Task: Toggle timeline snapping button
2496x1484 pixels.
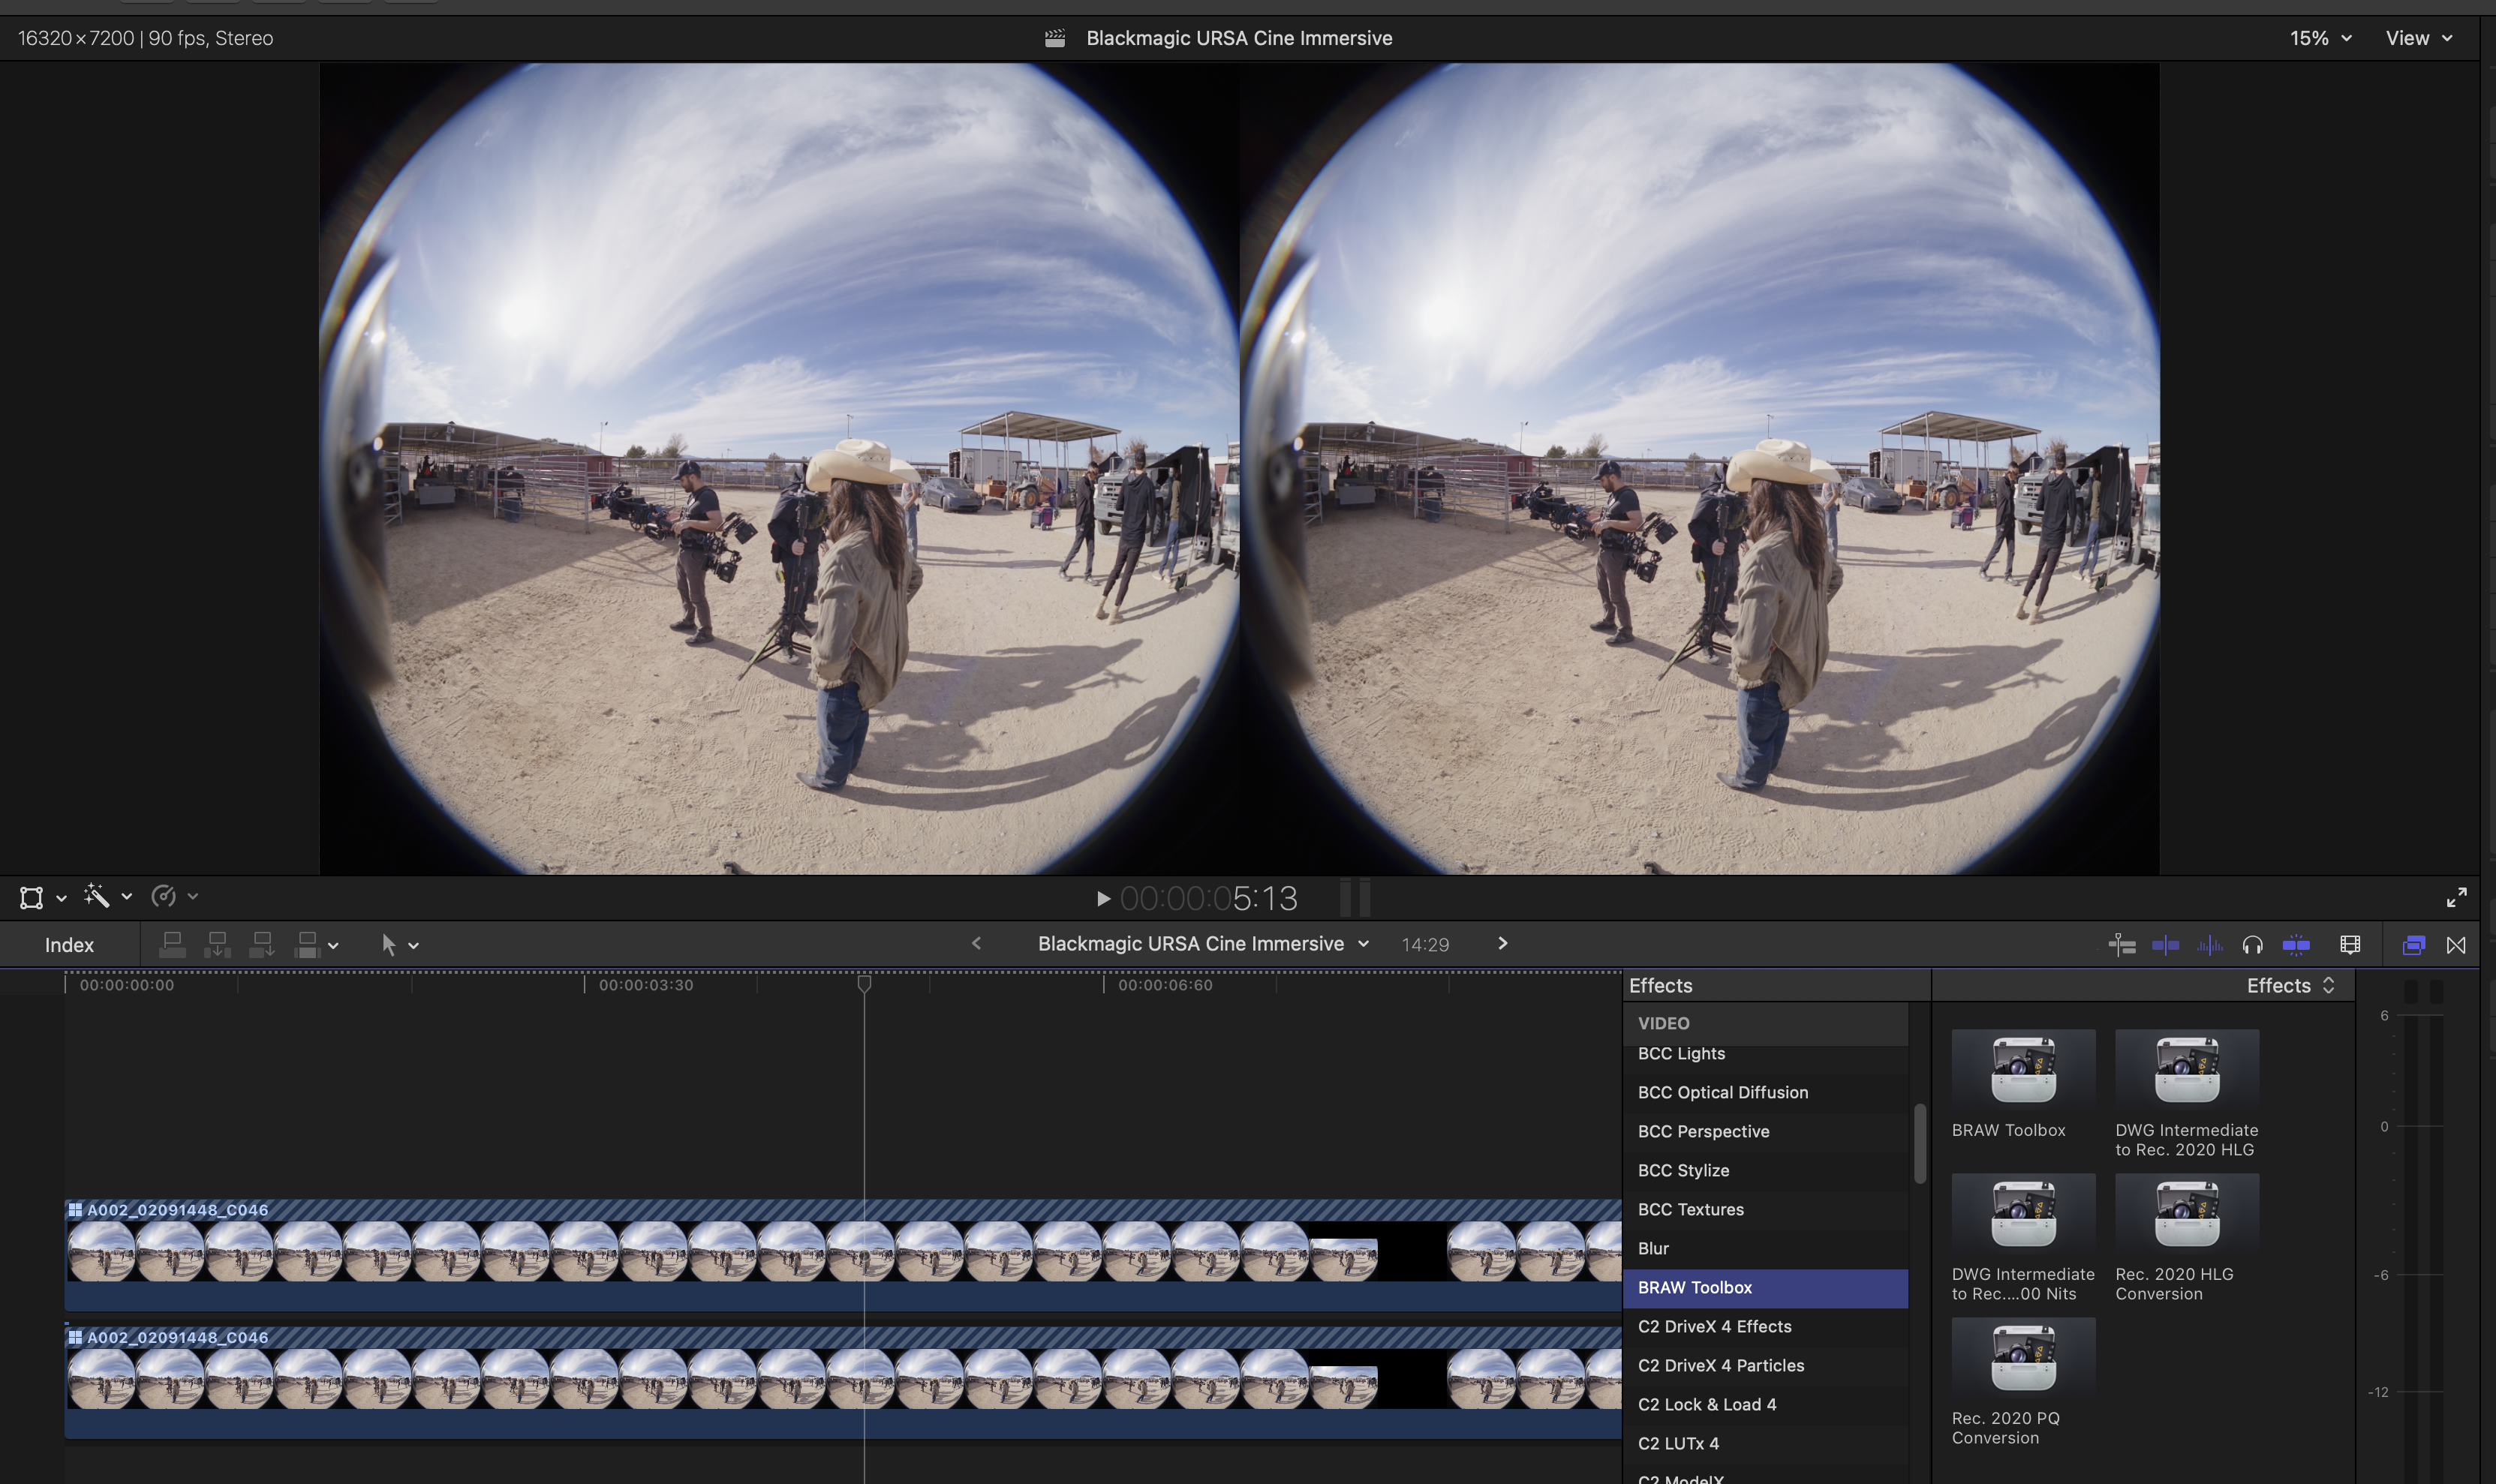Action: pyautogui.click(x=2296, y=944)
